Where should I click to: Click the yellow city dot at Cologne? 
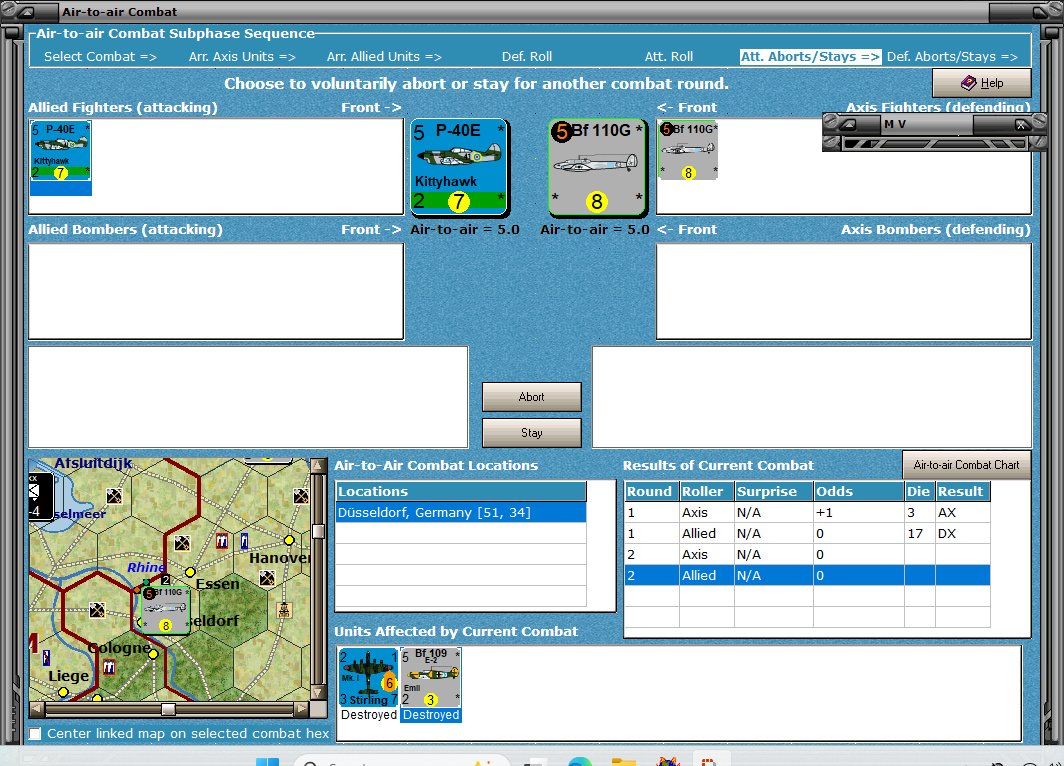[x=153, y=654]
